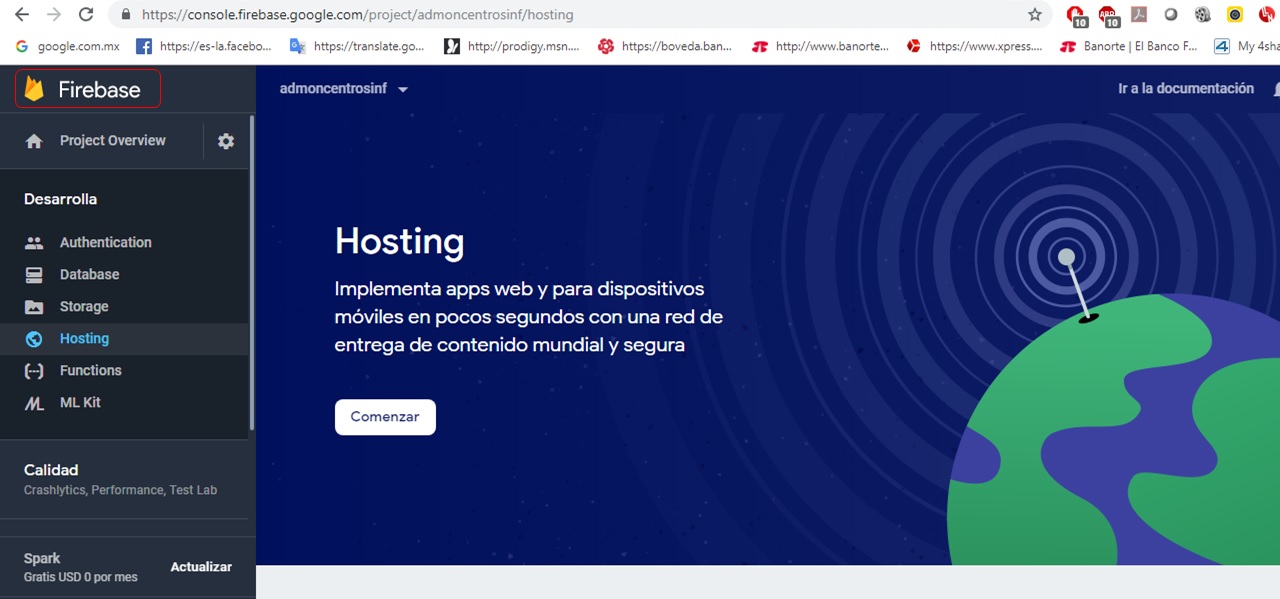Click the Database icon in sidebar
Viewport: 1280px width, 599px height.
34,275
